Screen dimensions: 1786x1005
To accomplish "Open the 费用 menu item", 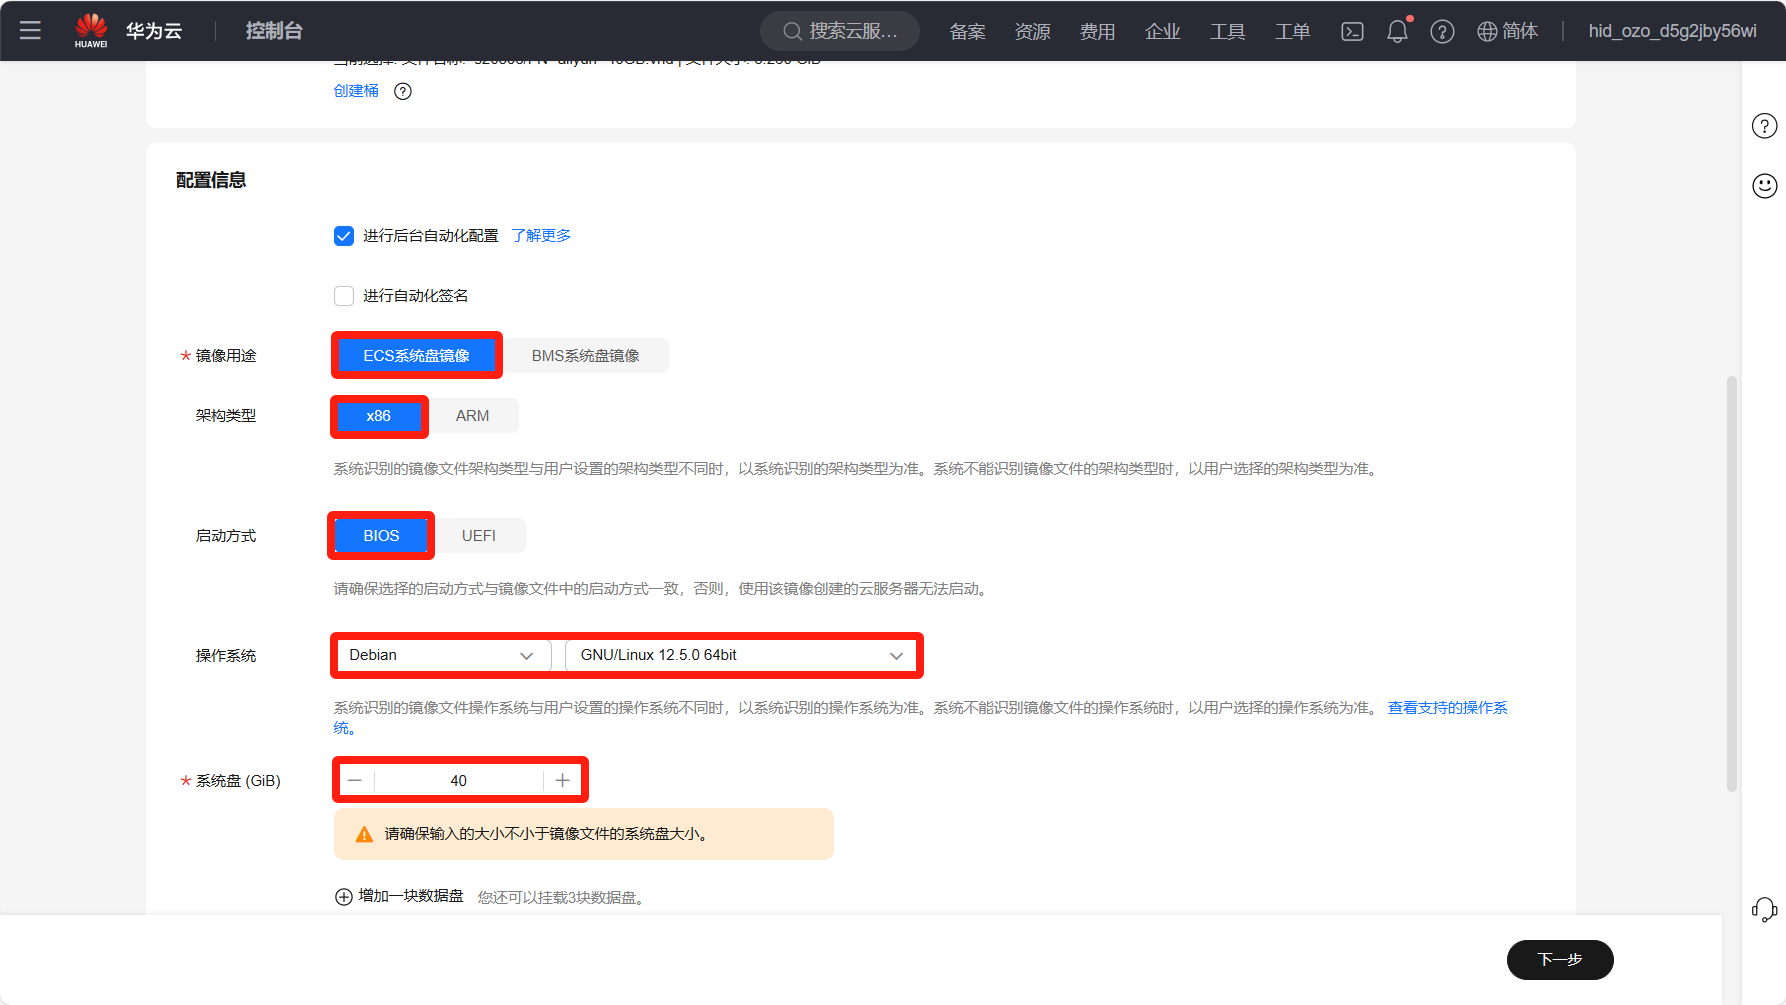I will [1097, 31].
